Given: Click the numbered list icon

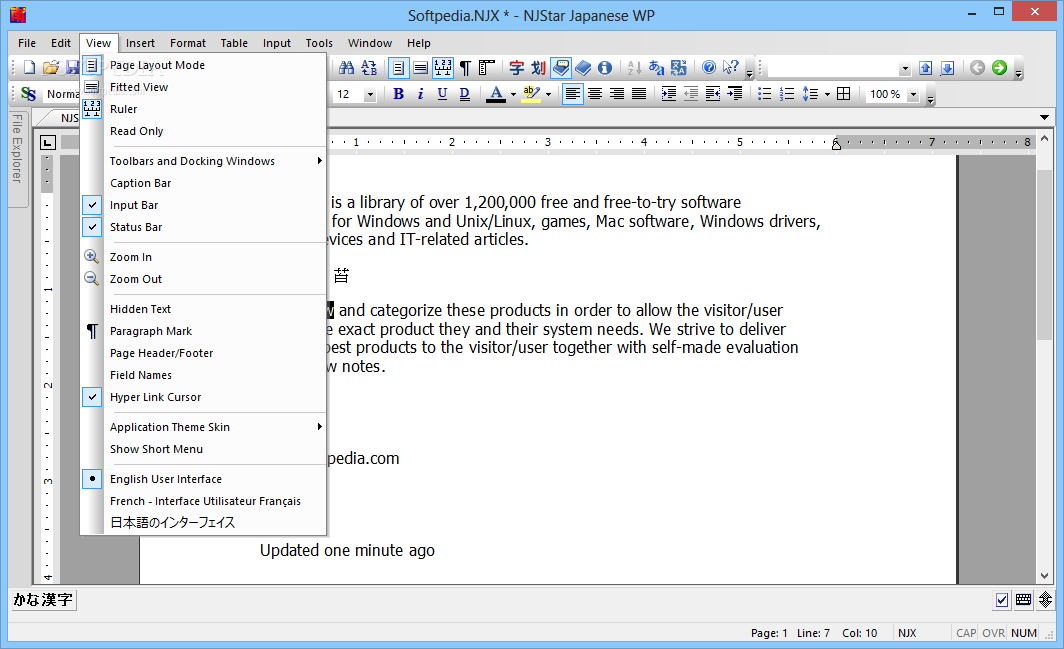Looking at the screenshot, I should [786, 94].
